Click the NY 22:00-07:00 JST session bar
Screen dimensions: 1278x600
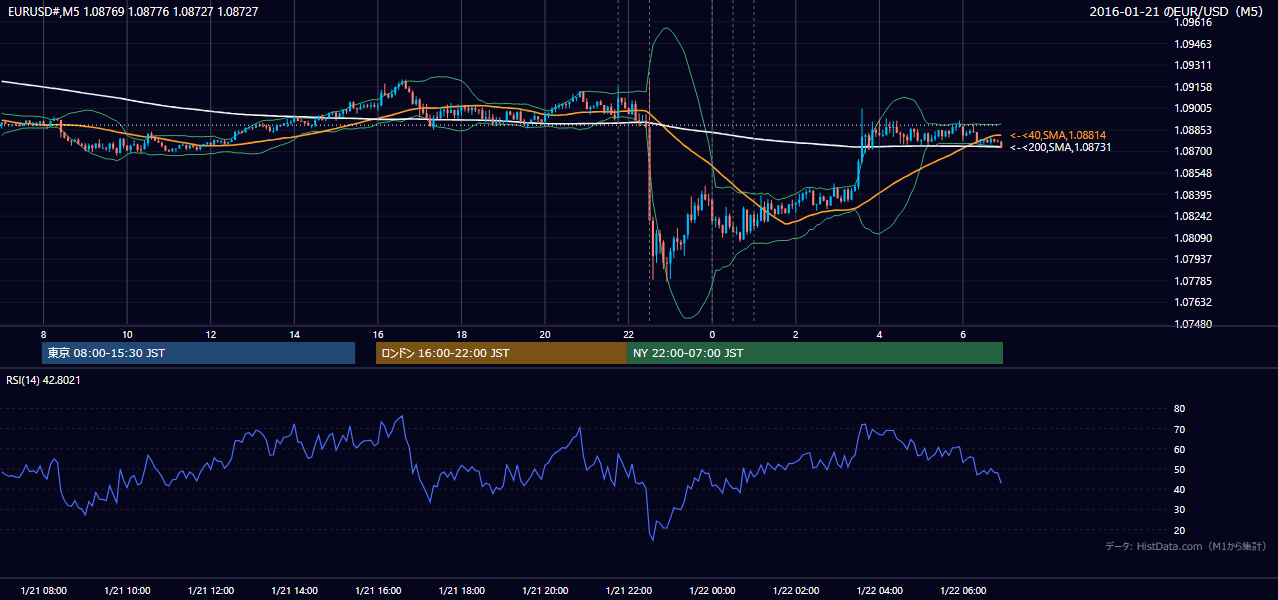[x=815, y=353]
